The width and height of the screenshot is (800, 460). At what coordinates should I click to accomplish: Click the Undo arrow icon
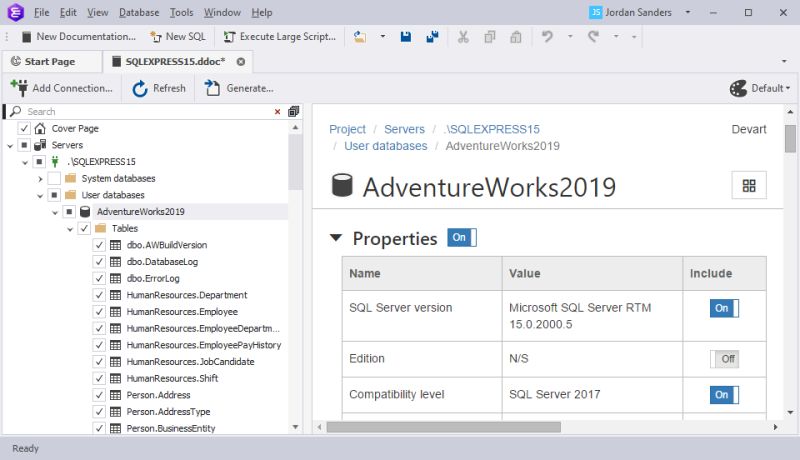click(x=547, y=37)
